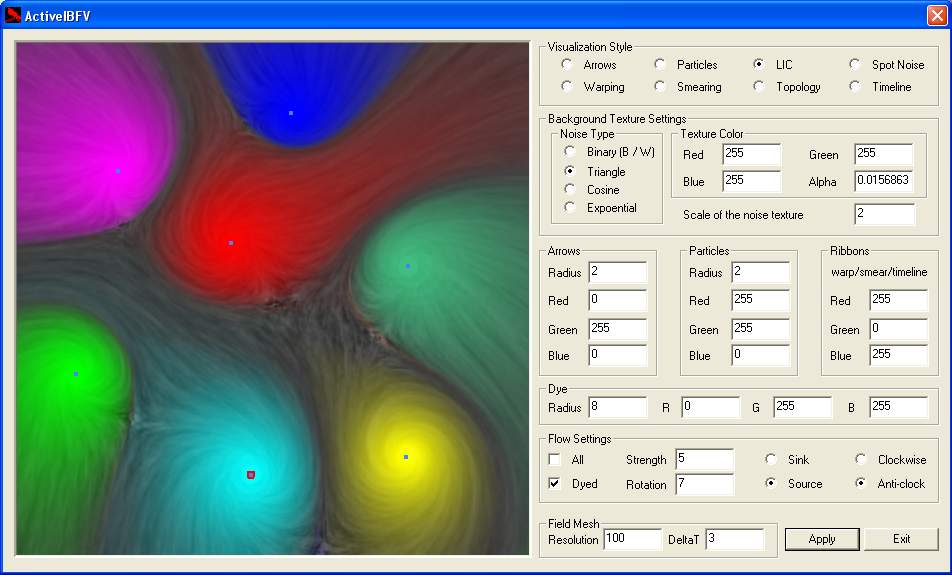Enable the All flow settings checkbox
The image size is (952, 575).
click(555, 460)
